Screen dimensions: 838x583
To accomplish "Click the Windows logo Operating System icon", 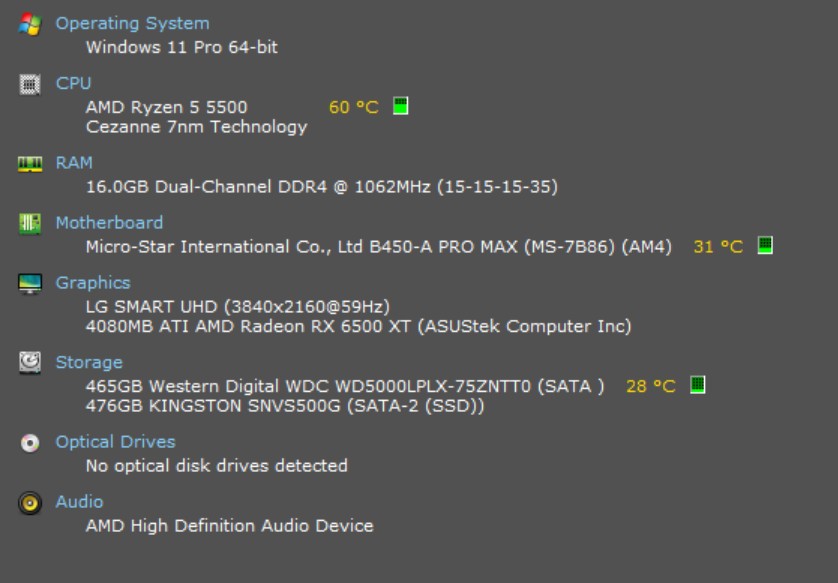I will coord(30,24).
